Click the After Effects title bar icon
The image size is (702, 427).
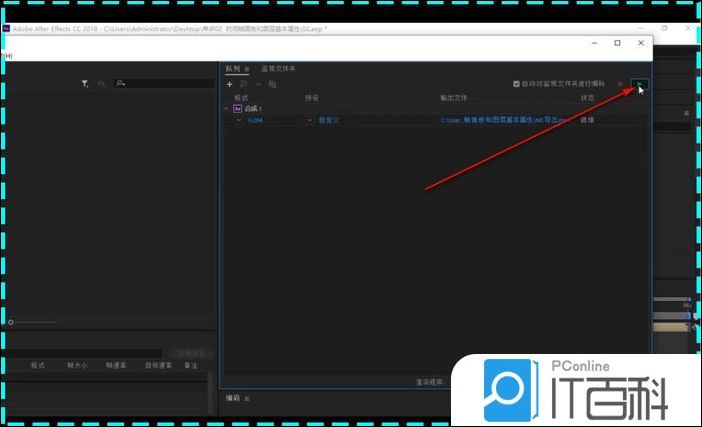point(6,29)
